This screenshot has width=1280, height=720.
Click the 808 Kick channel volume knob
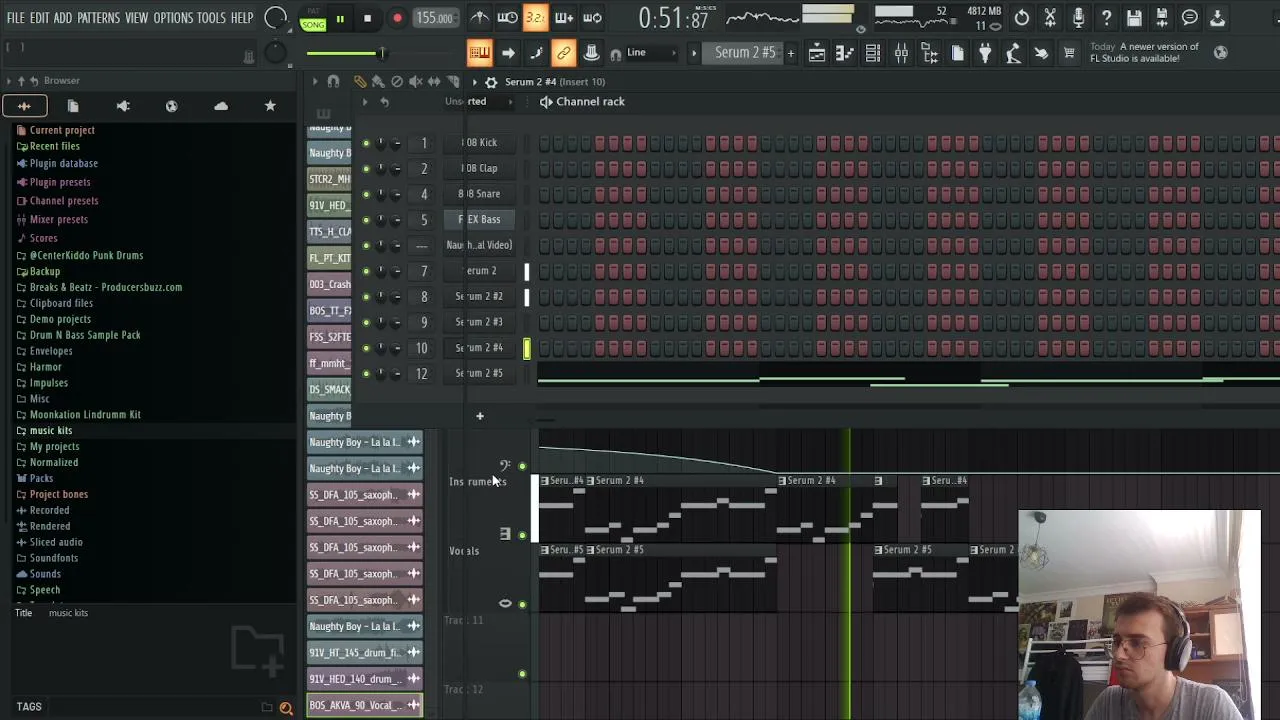396,143
